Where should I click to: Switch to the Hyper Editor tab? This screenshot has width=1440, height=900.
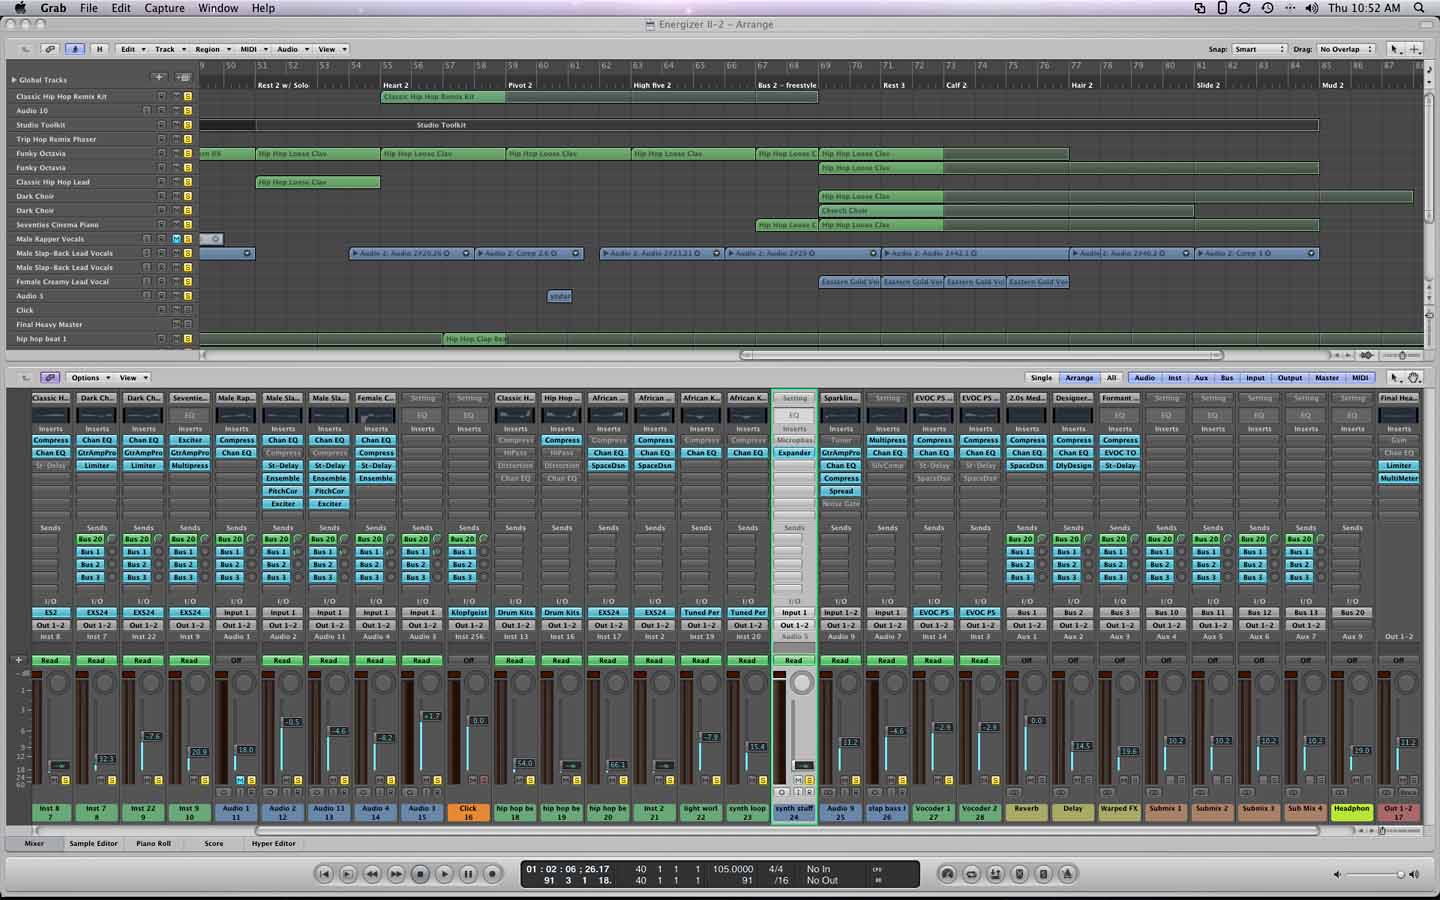coord(274,843)
